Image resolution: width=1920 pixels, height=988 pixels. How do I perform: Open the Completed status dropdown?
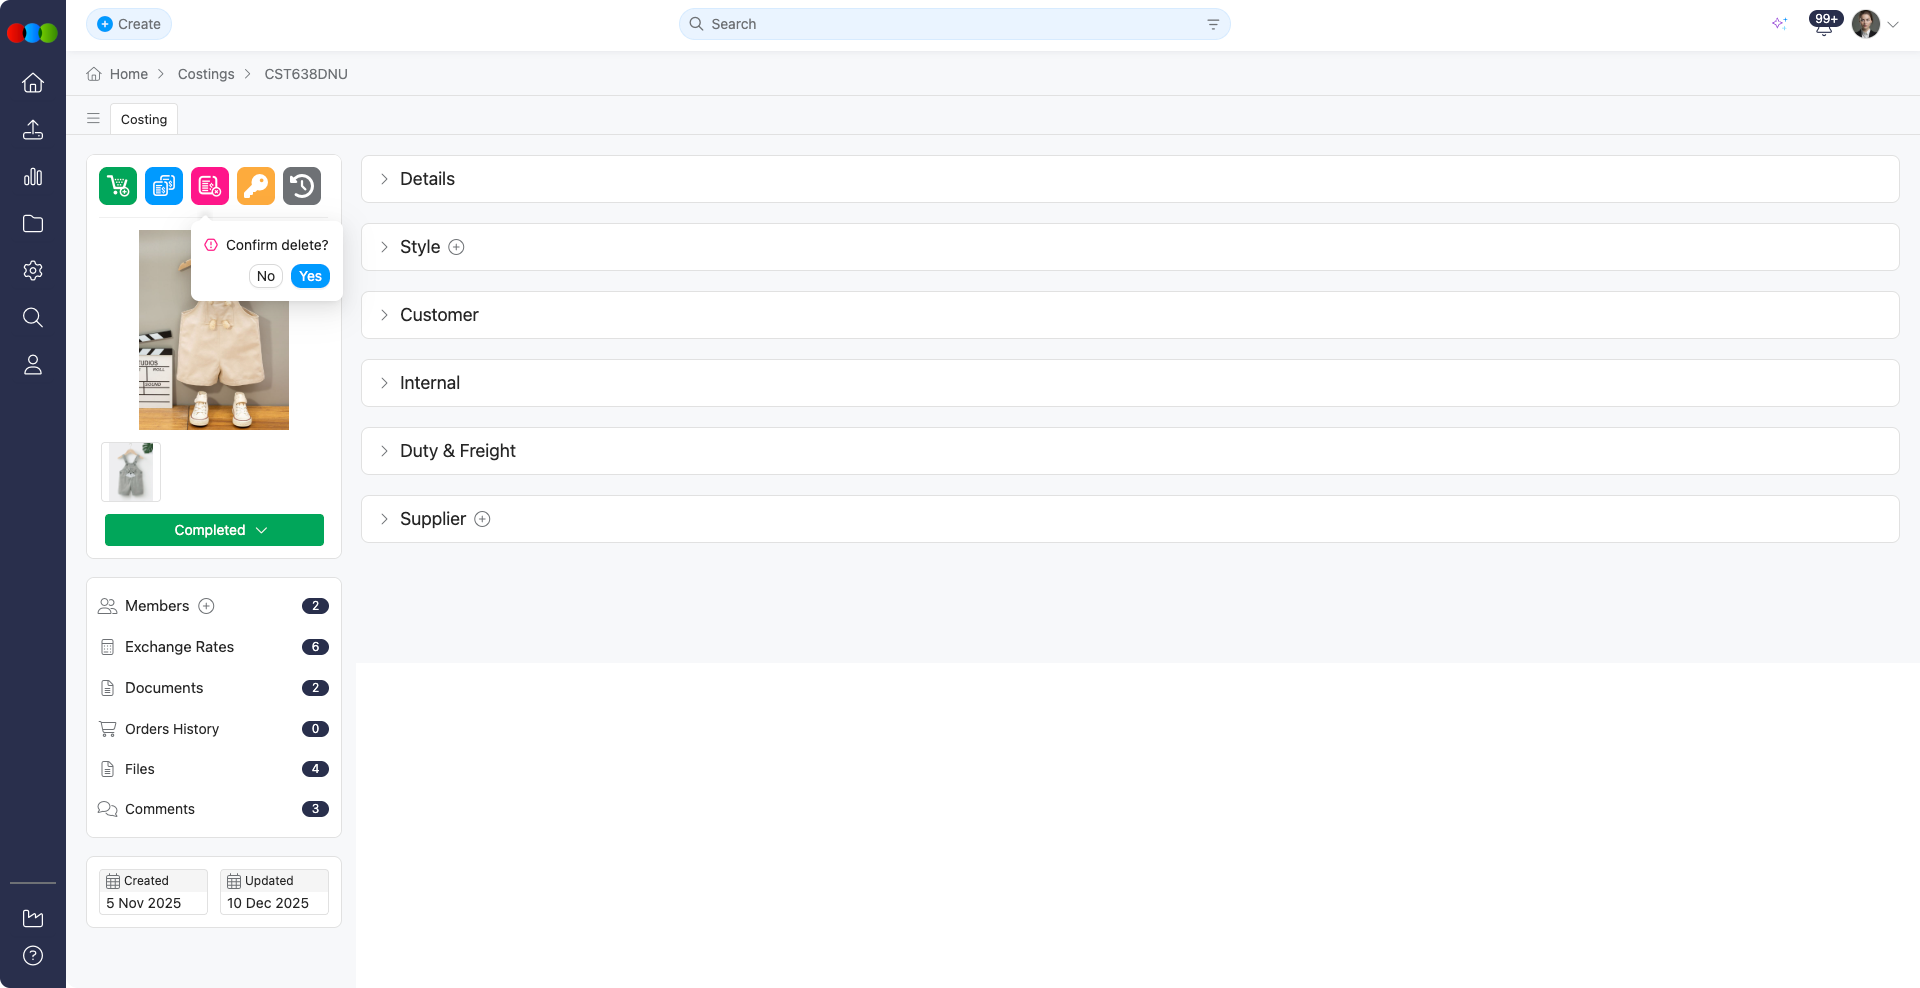pyautogui.click(x=214, y=530)
